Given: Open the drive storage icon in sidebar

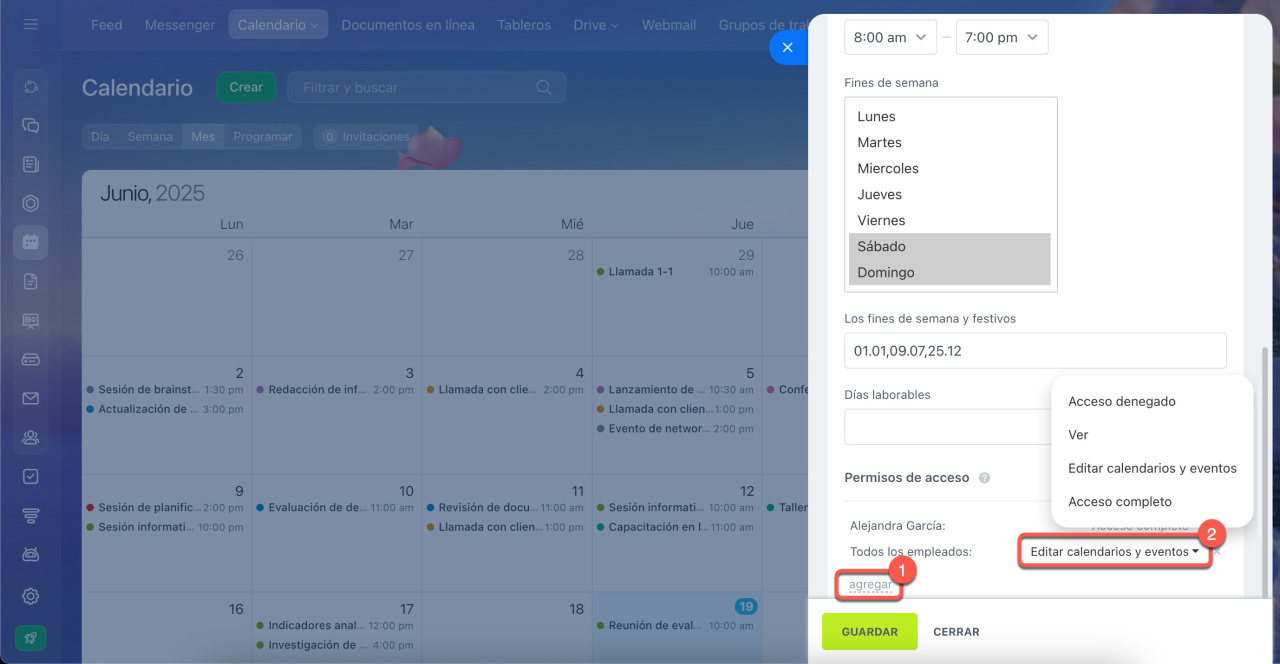Looking at the screenshot, I should click(x=31, y=359).
